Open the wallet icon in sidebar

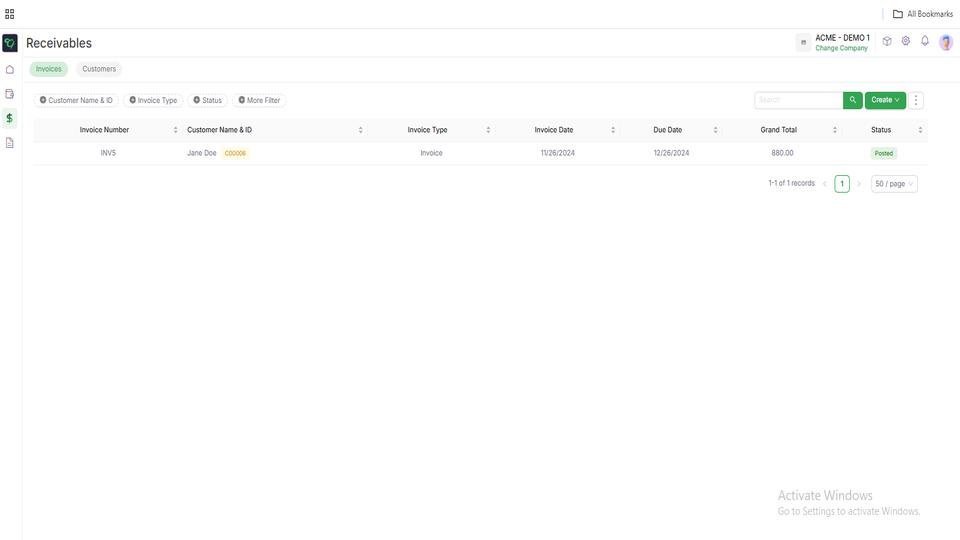pos(10,94)
